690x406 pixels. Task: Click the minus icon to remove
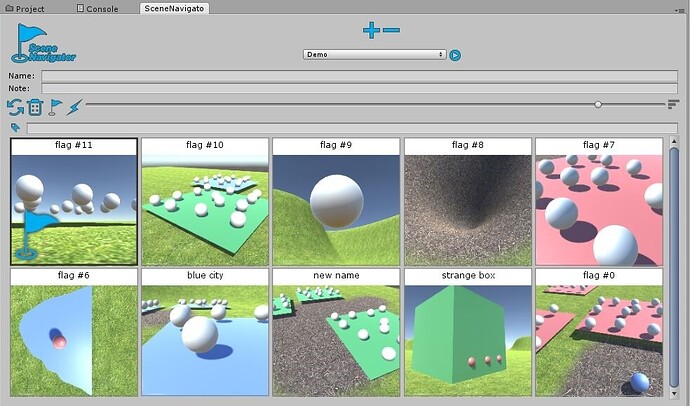(392, 30)
